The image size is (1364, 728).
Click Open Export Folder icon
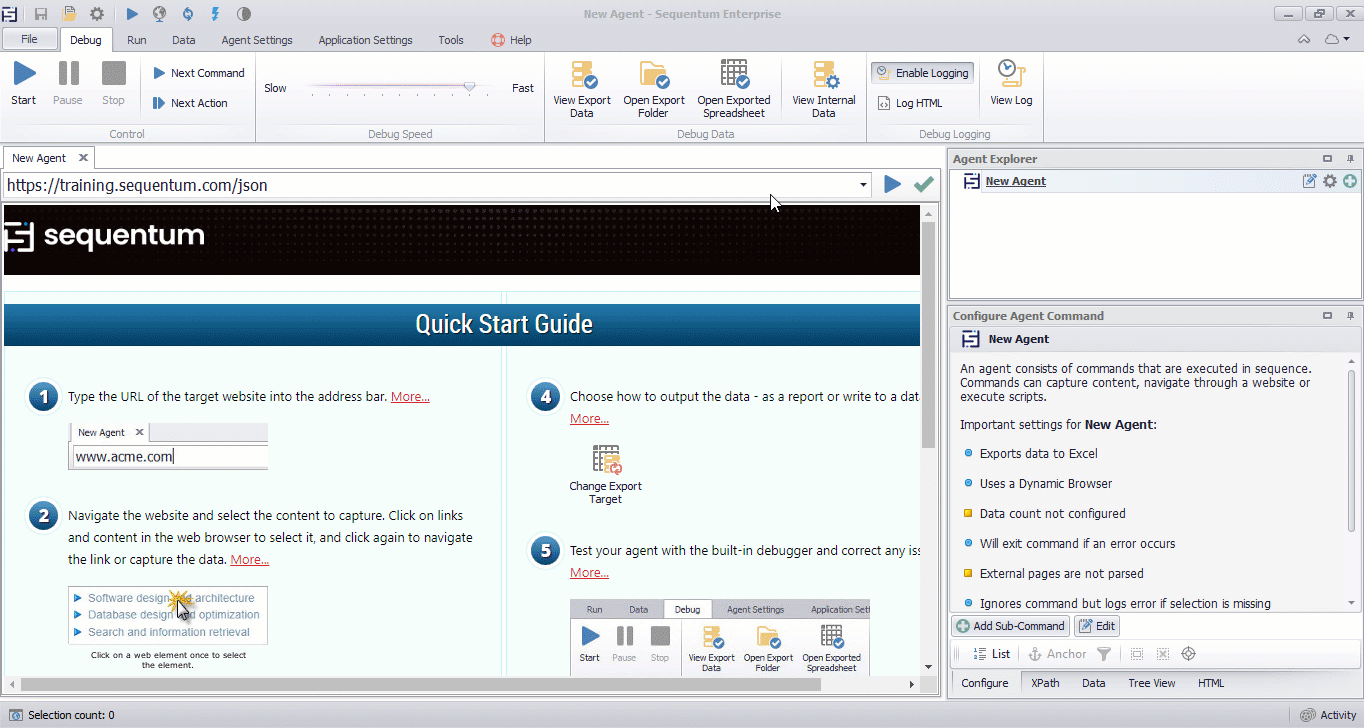(654, 76)
